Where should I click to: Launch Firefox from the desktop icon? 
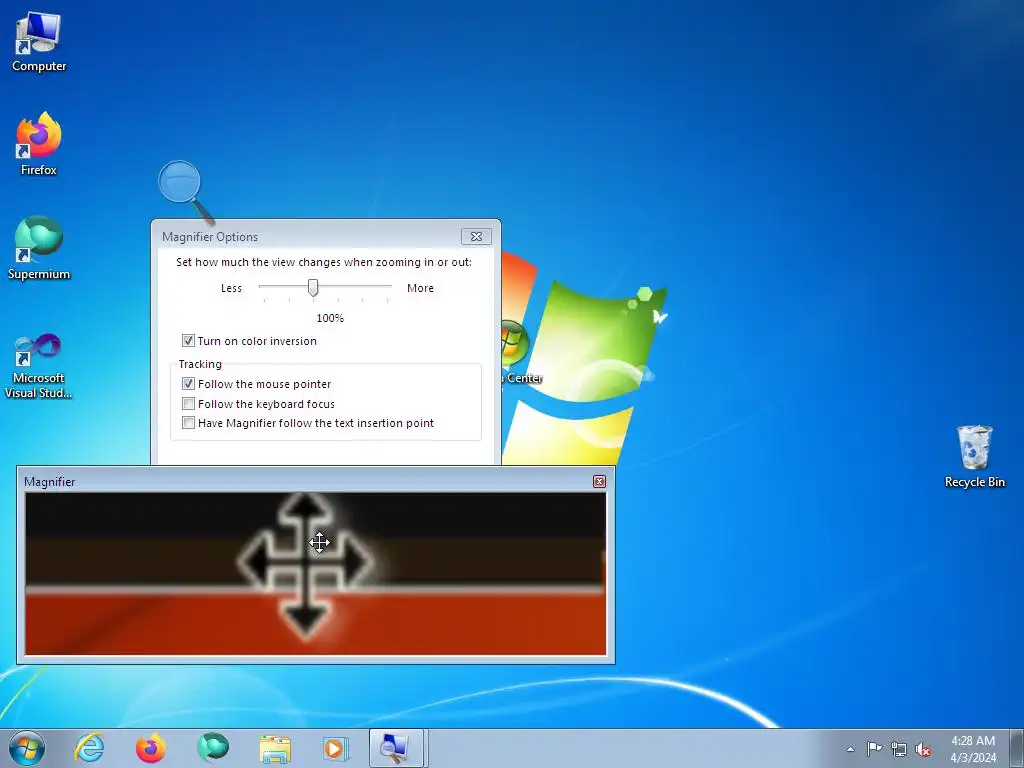[39, 144]
